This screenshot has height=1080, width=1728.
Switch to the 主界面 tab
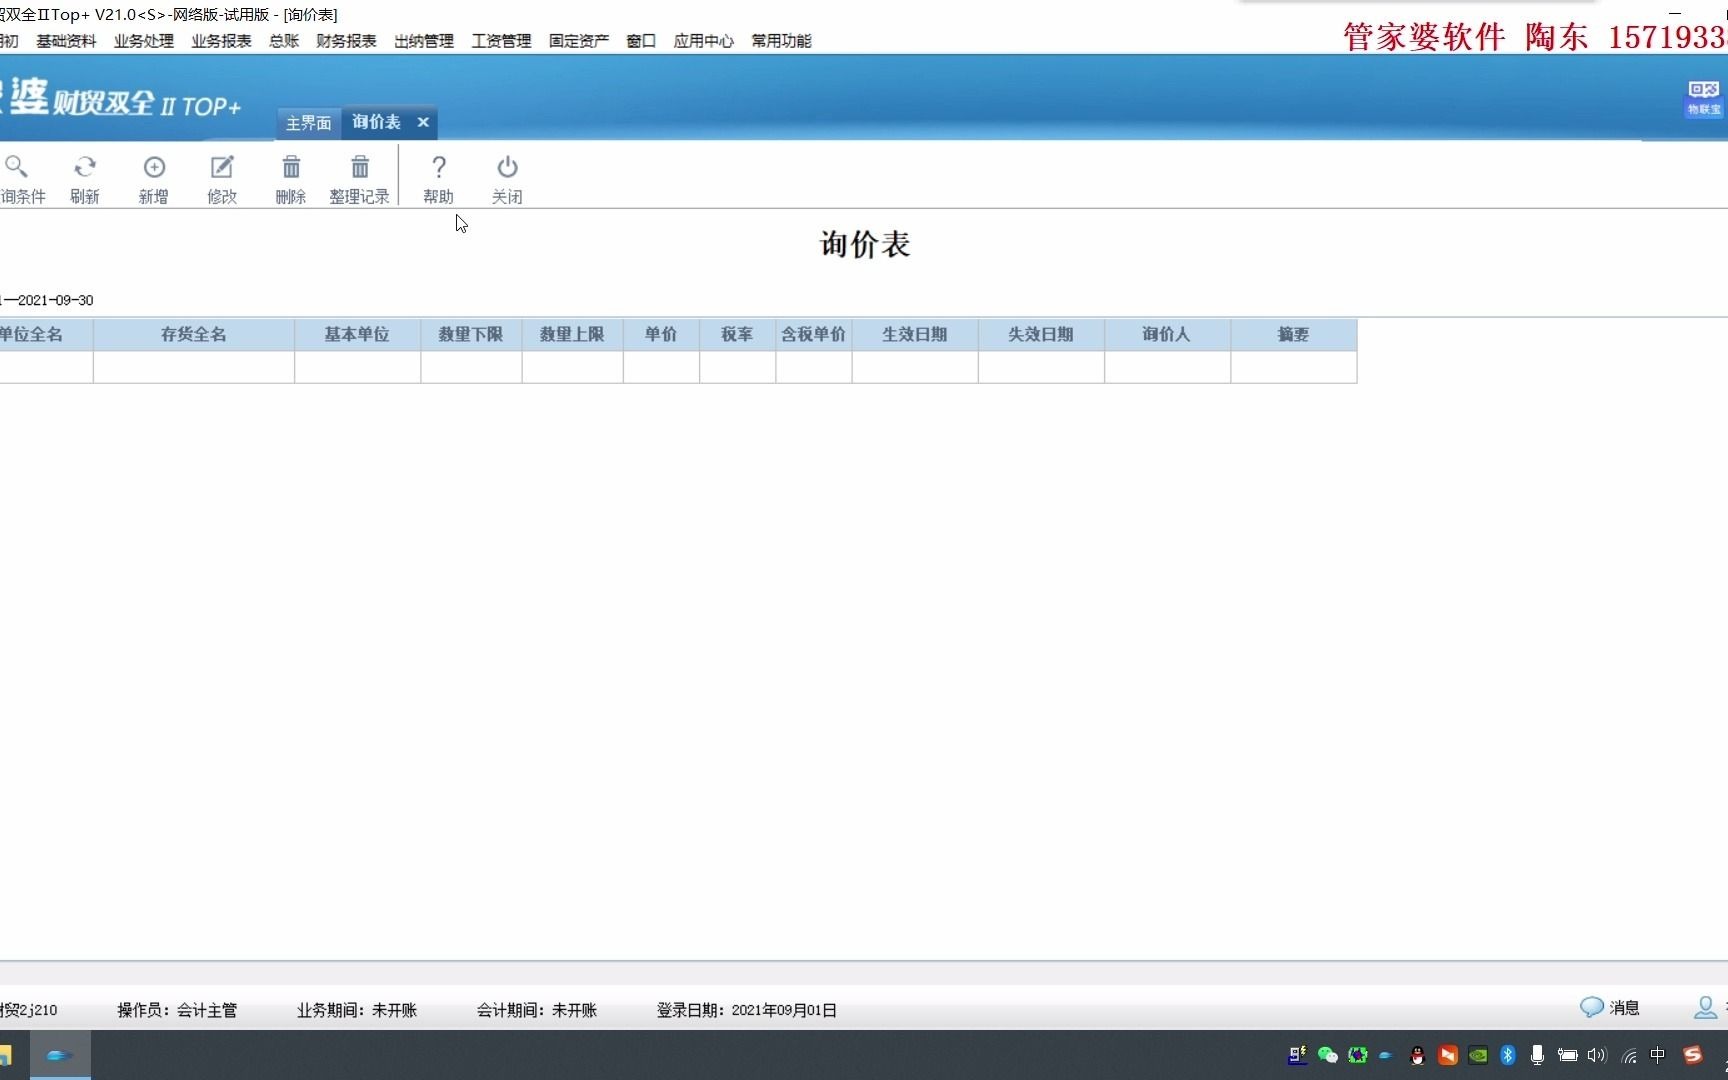tap(308, 123)
